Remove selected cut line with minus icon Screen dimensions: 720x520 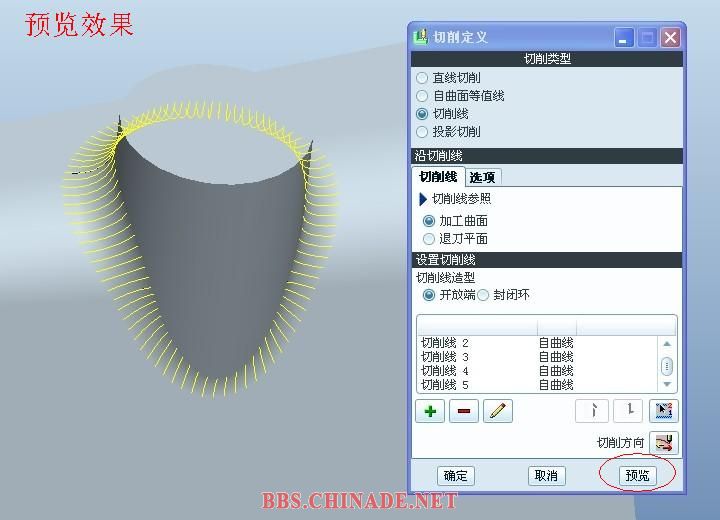(x=464, y=411)
